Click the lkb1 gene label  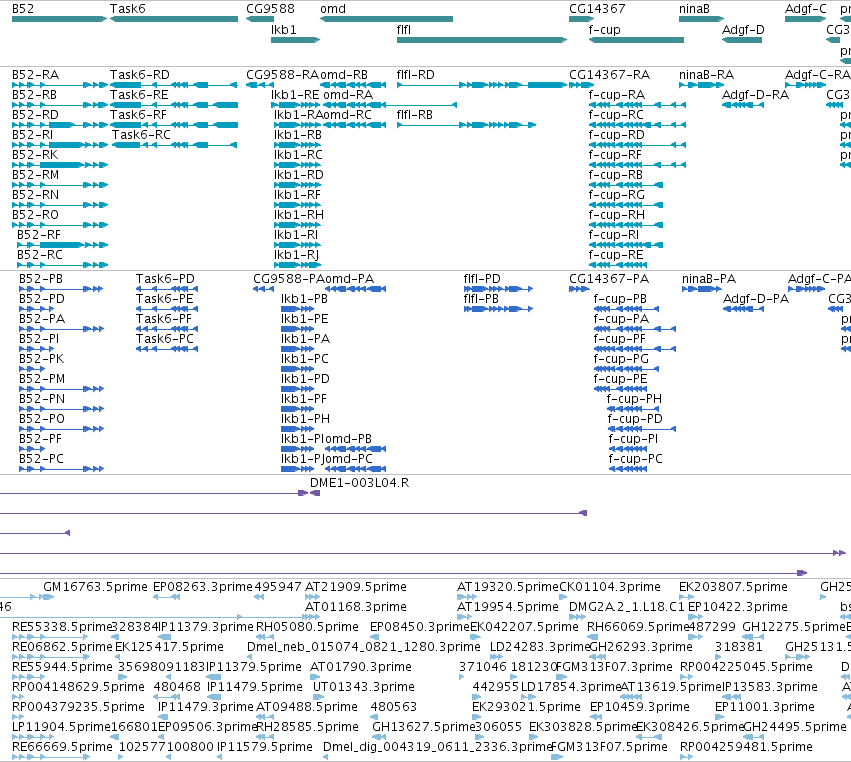point(284,29)
